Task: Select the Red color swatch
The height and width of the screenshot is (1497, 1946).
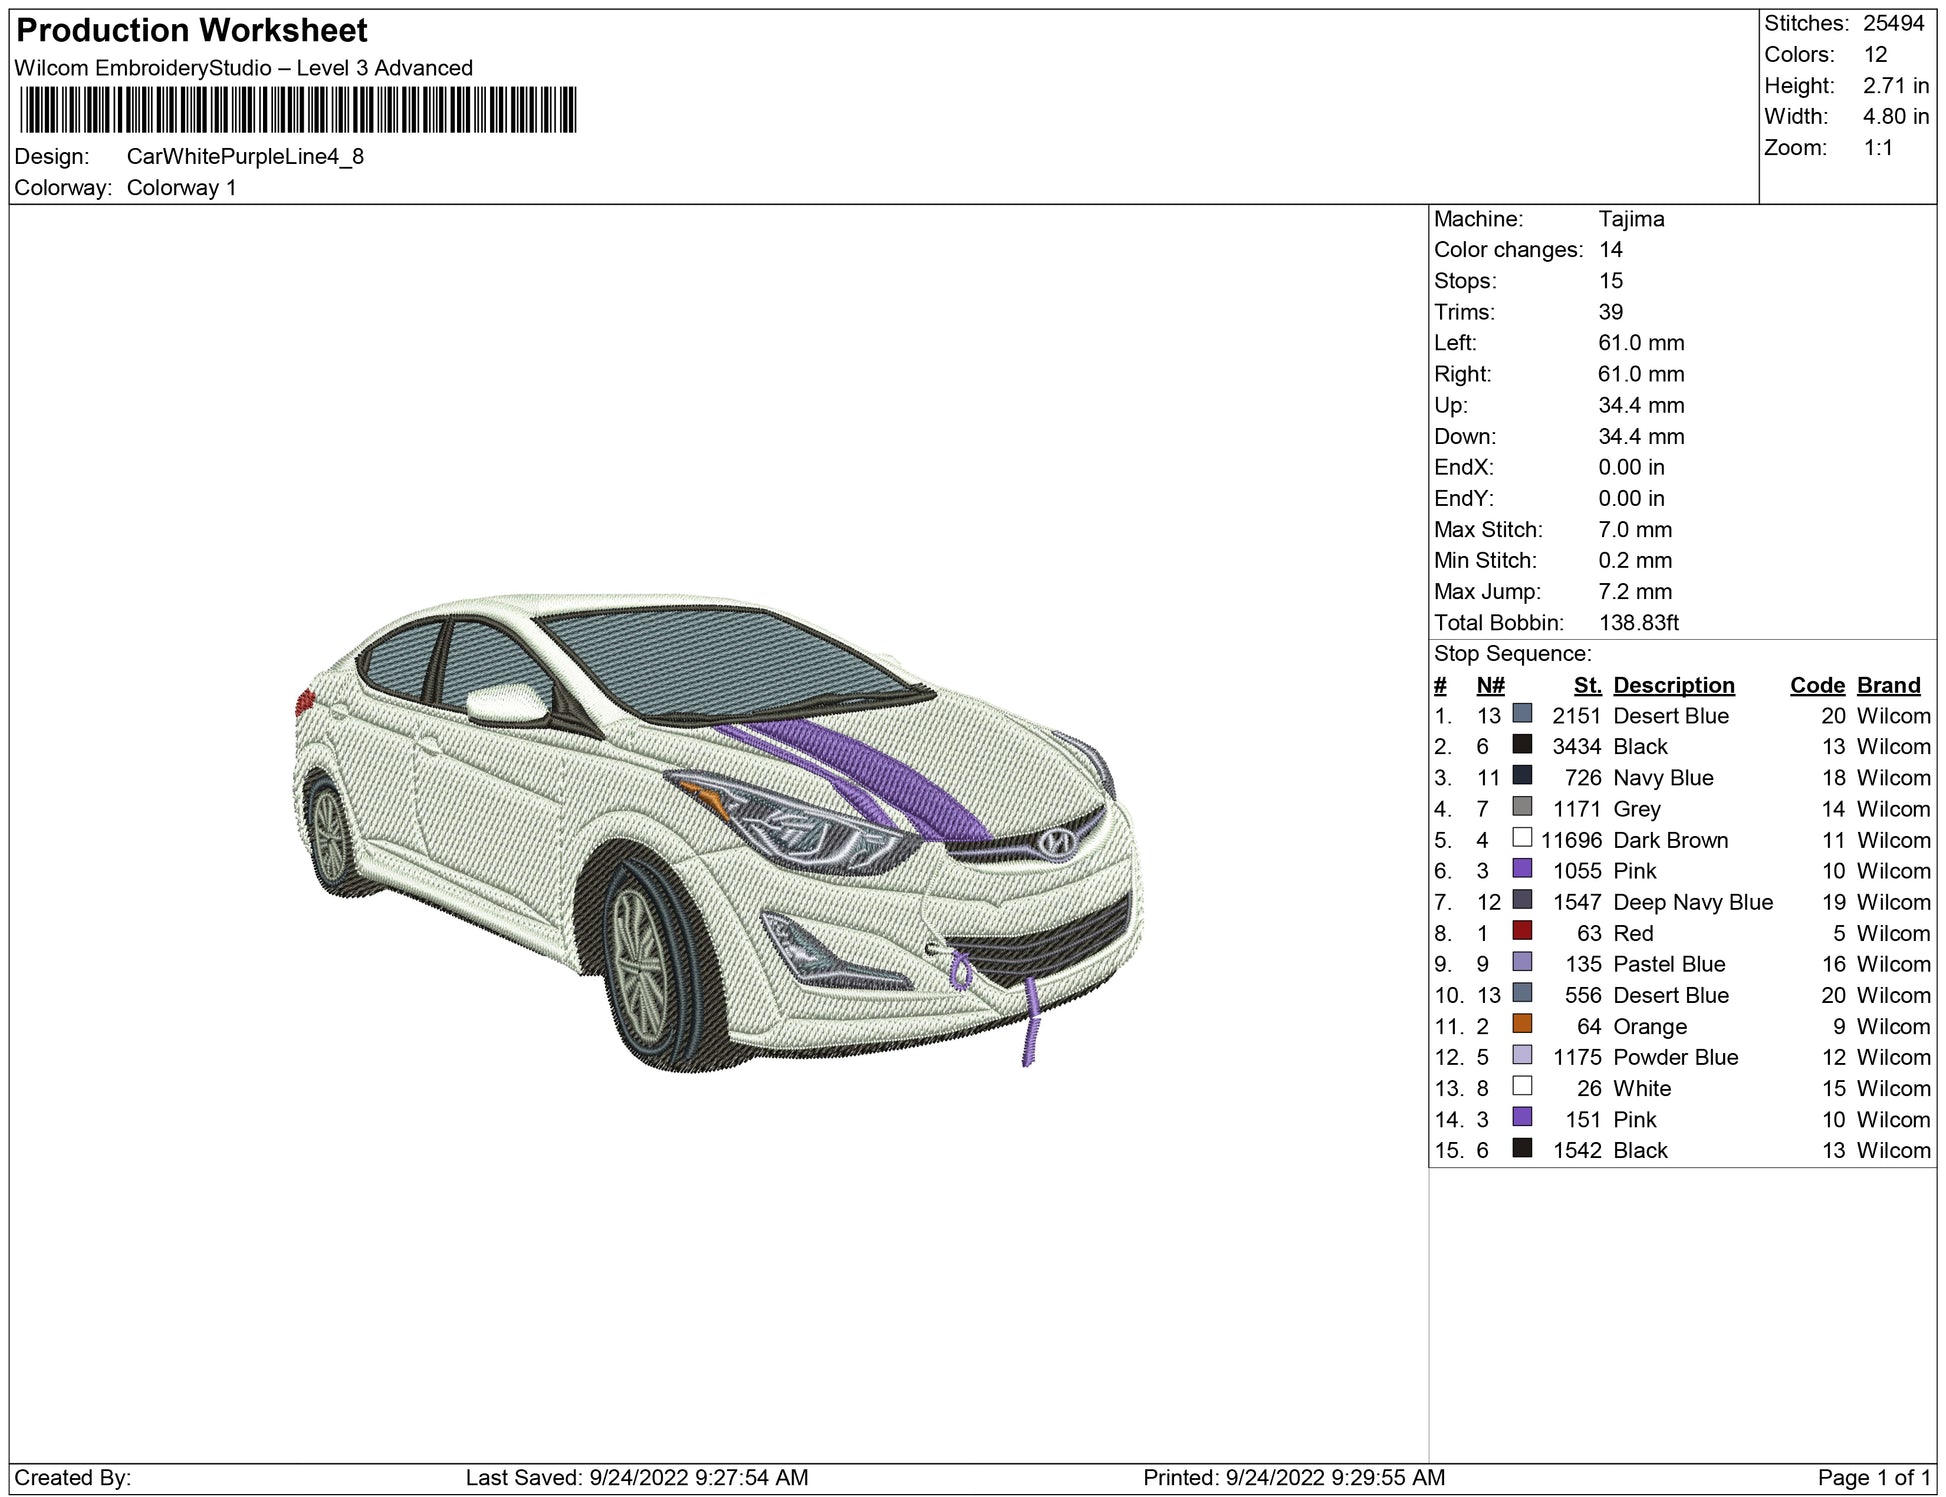Action: (1522, 931)
